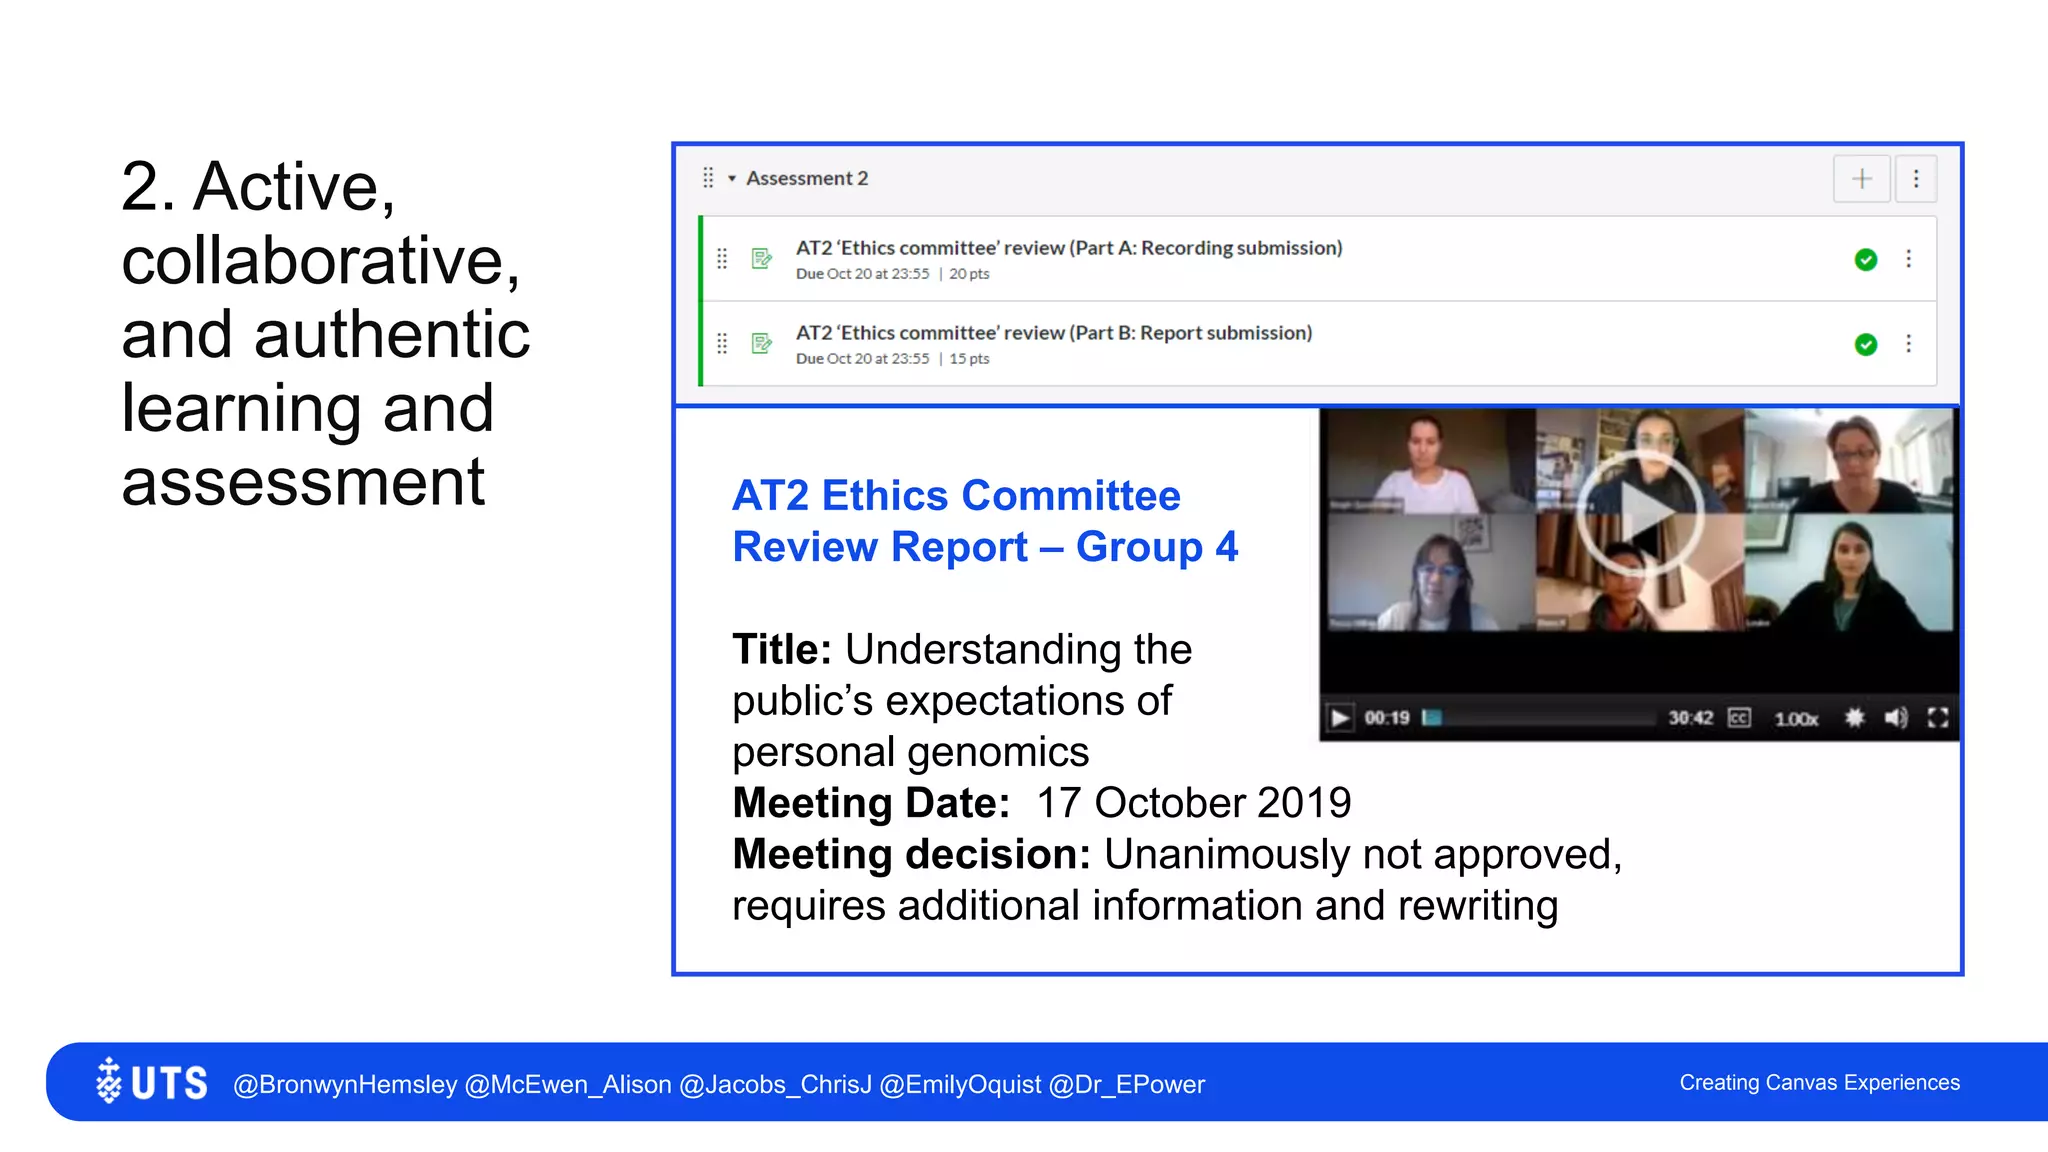This screenshot has height=1152, width=2048.
Task: Click the @Jacobs_ChrisJ handle
Action: [x=775, y=1085]
